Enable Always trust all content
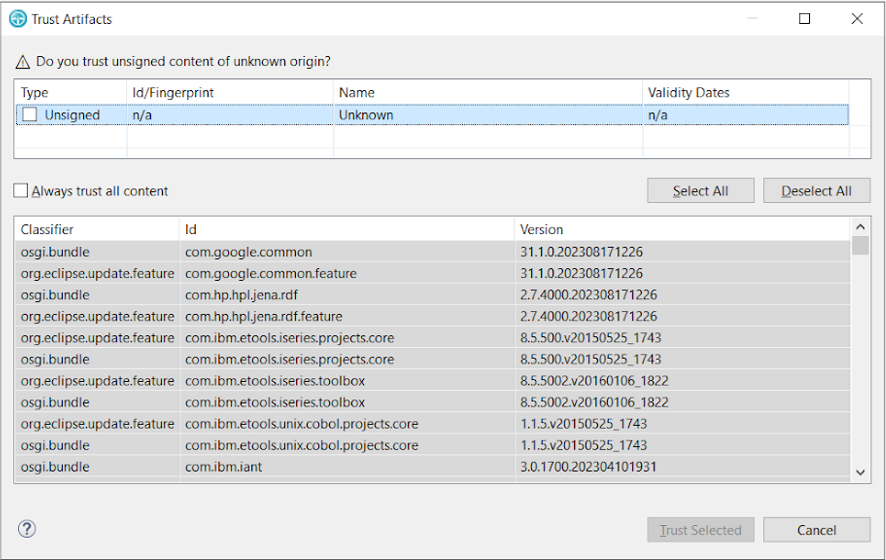This screenshot has width=886, height=560. coord(20,191)
